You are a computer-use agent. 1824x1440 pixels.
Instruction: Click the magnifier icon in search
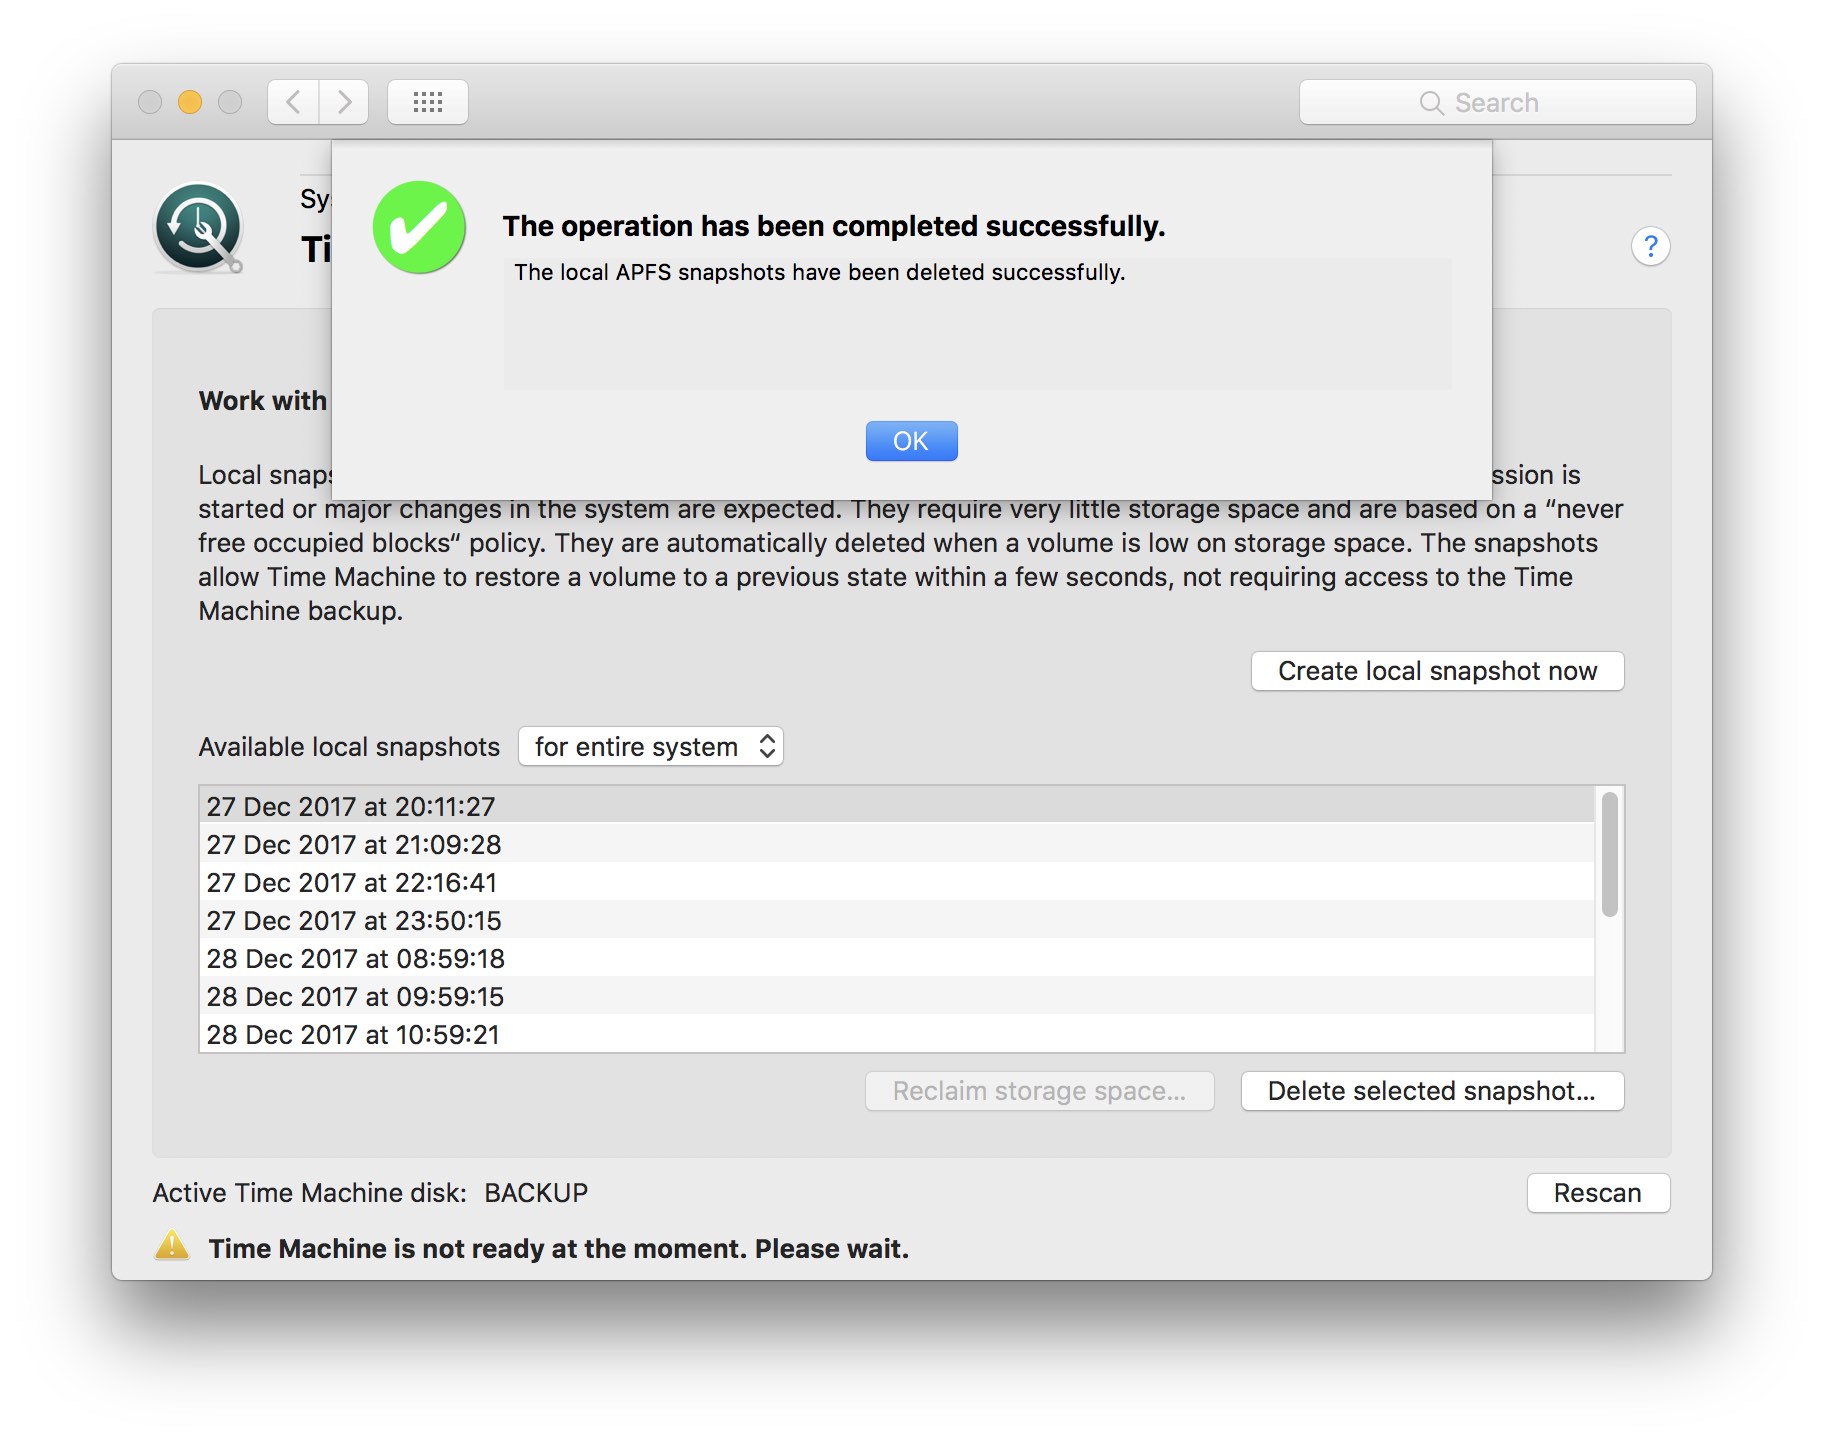(x=1432, y=103)
